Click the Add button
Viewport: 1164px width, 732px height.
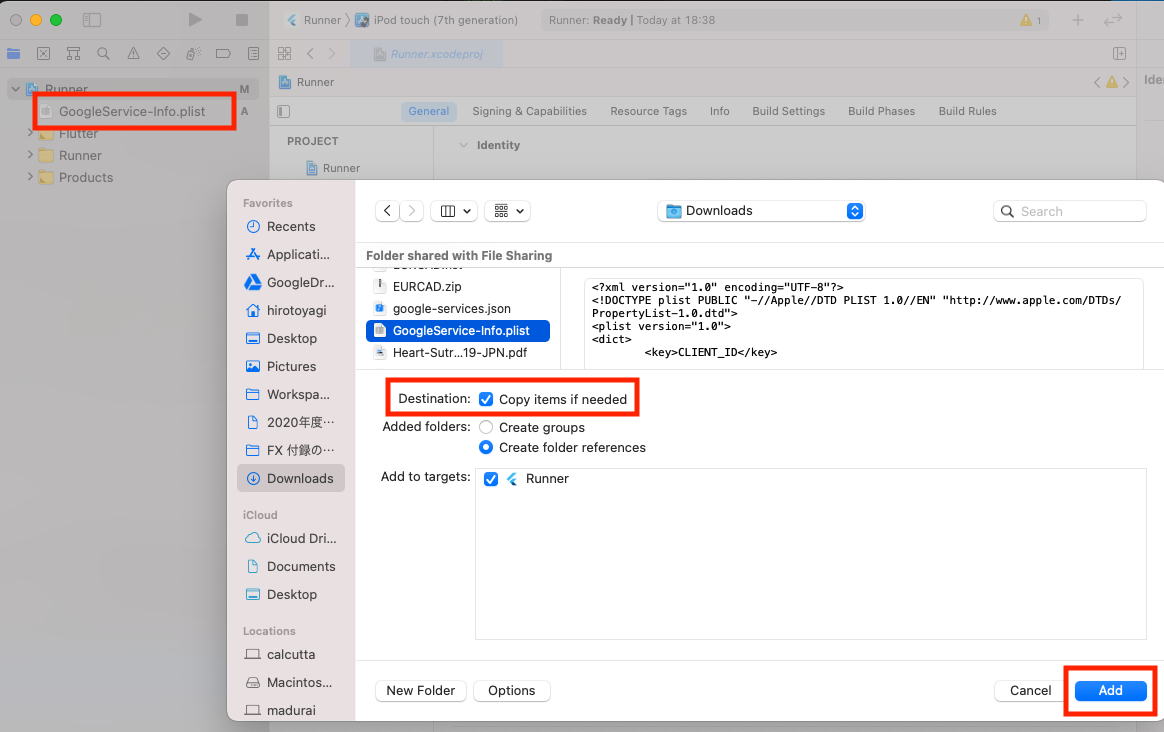pyautogui.click(x=1110, y=691)
